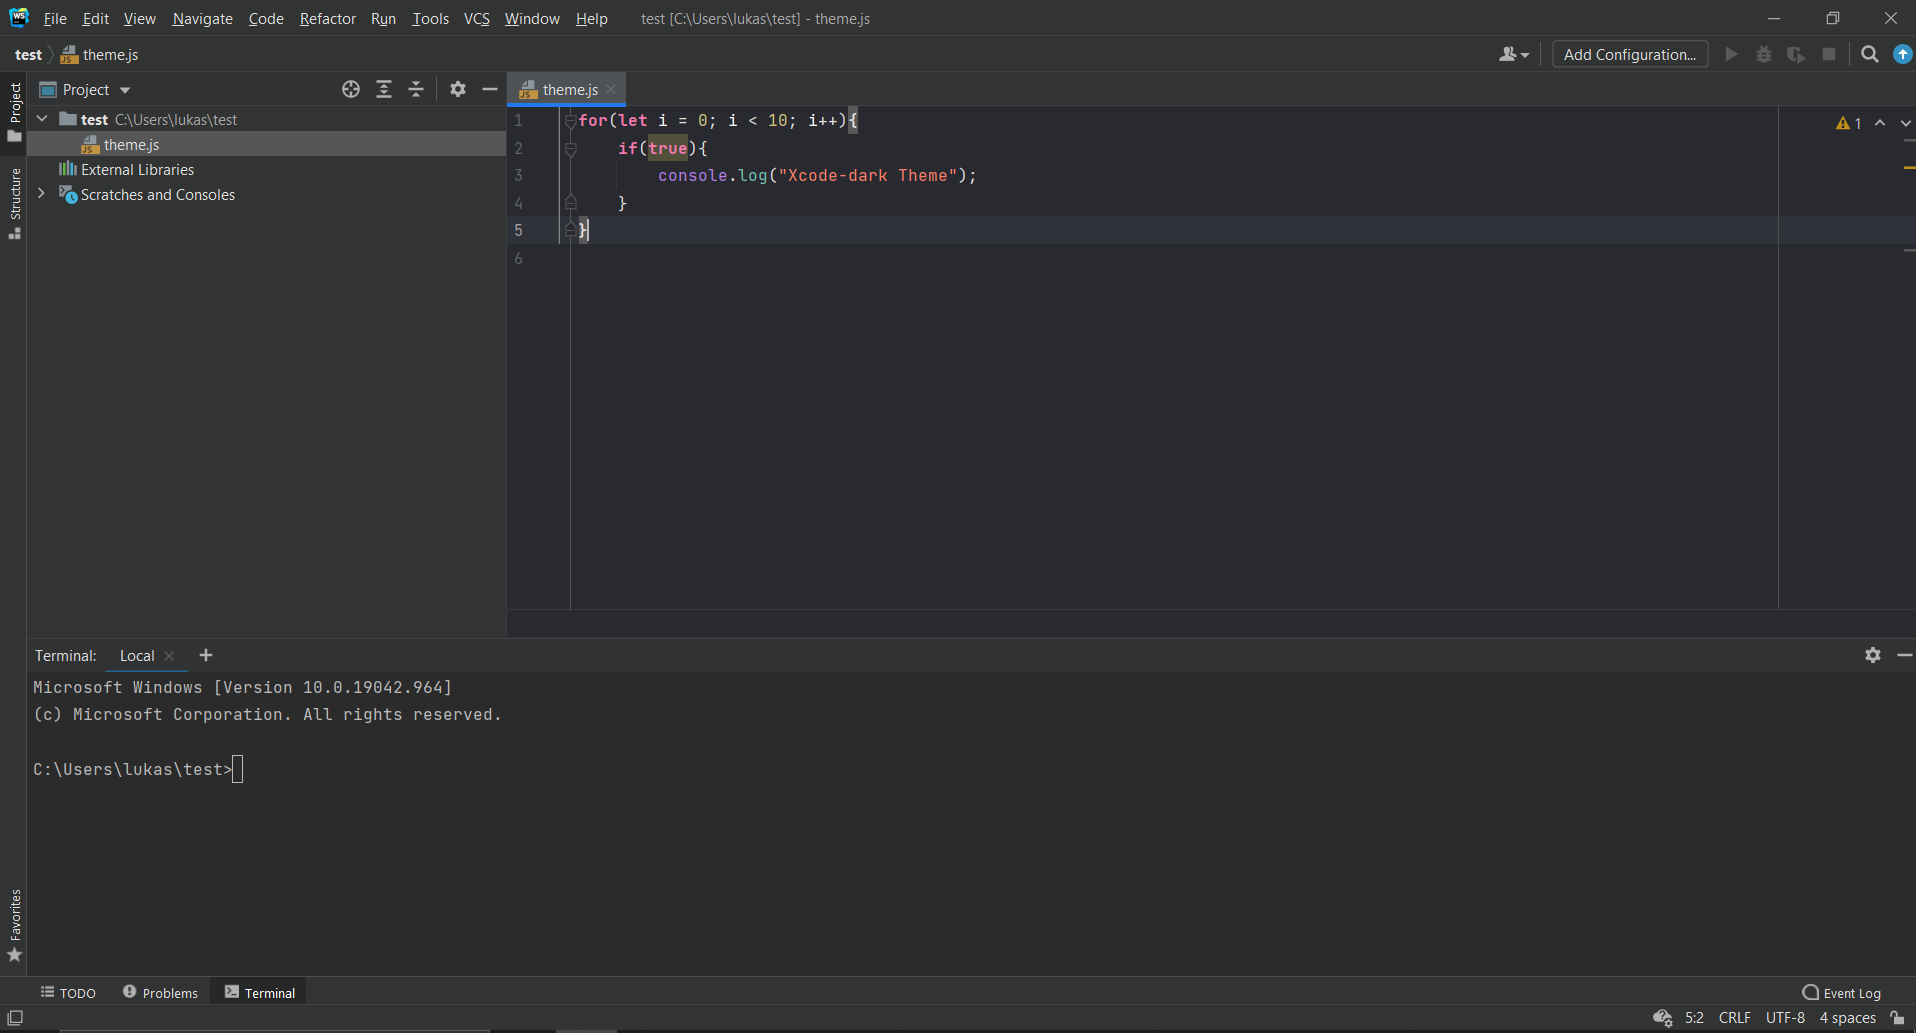Select scrolled file with the crosshair locate icon

(350, 89)
